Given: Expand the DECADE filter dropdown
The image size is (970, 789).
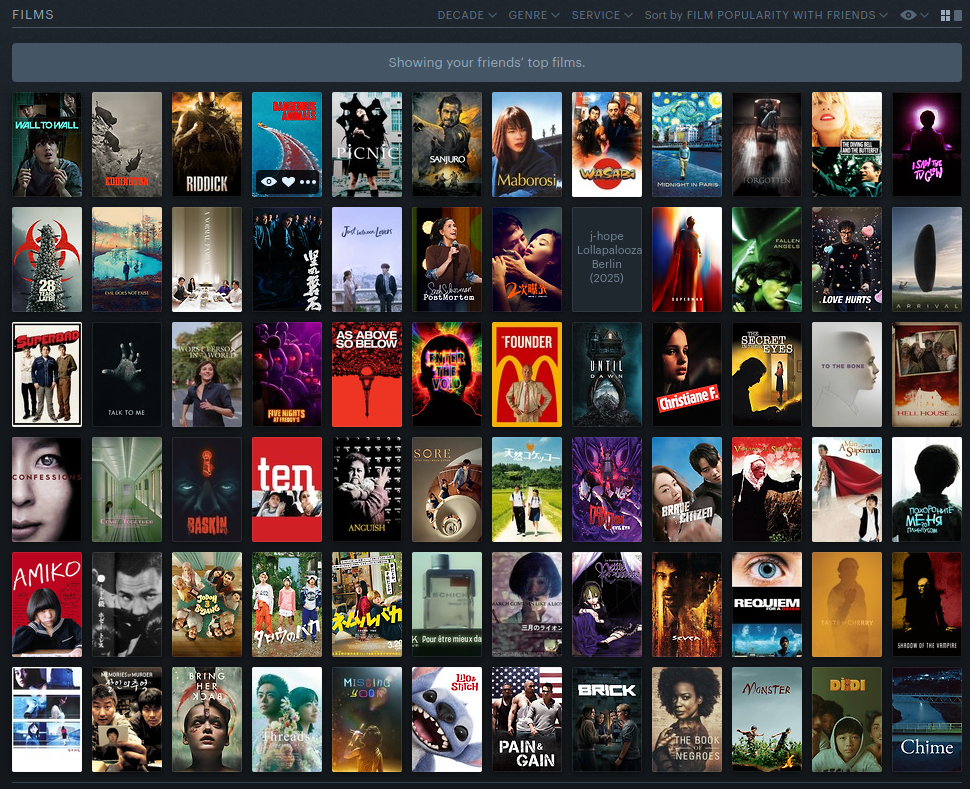Looking at the screenshot, I should [x=466, y=15].
